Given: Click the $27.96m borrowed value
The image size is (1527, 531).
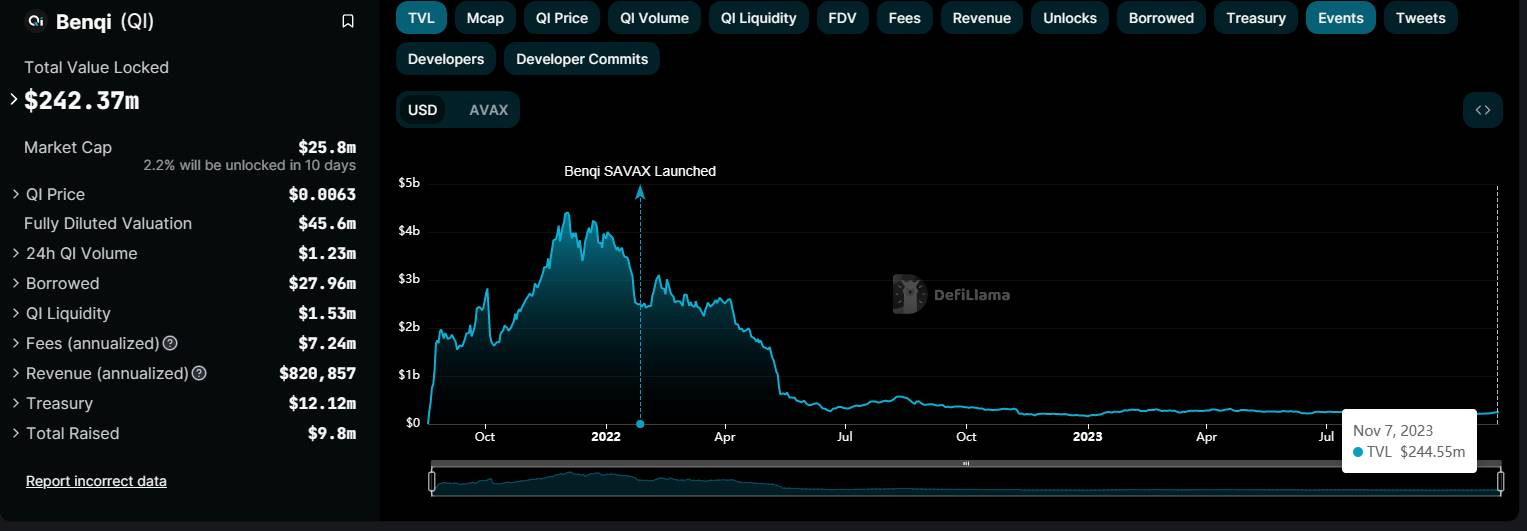Looking at the screenshot, I should pos(322,283).
